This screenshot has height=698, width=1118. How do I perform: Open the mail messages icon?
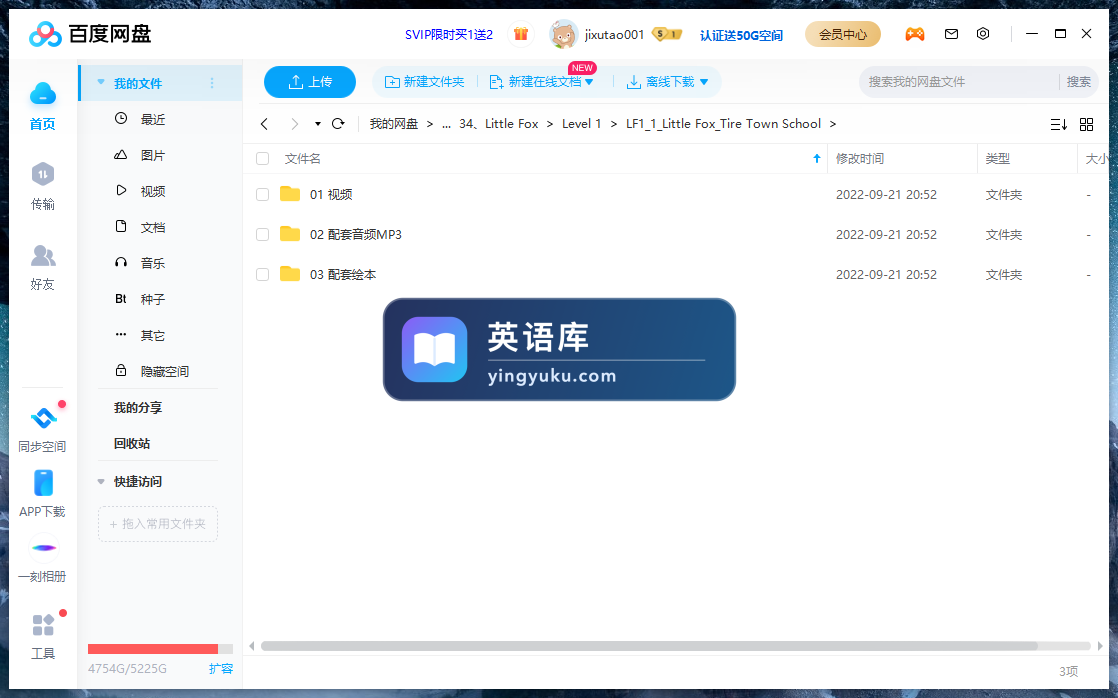951,34
